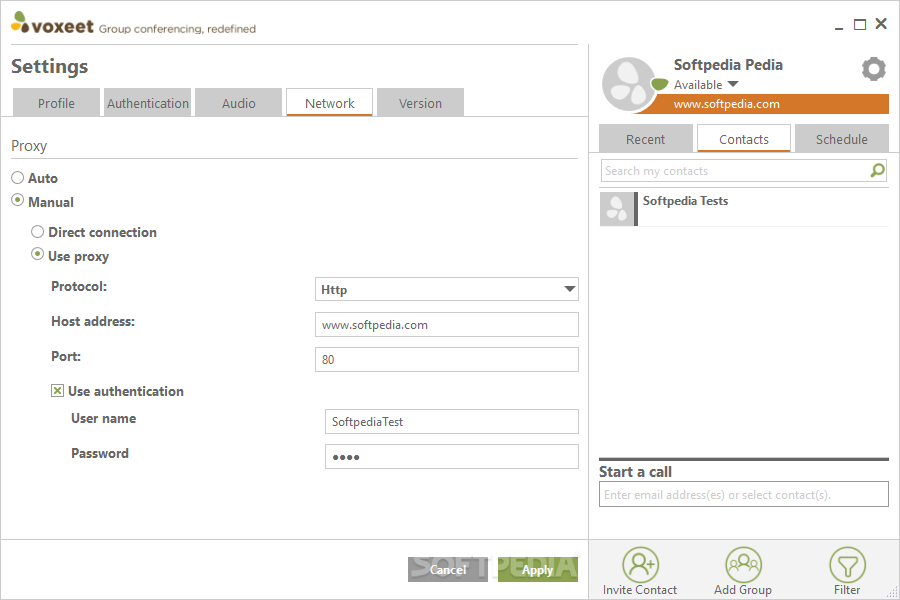Screen dimensions: 900x600
Task: Open settings via the gear icon
Action: pyautogui.click(x=874, y=69)
